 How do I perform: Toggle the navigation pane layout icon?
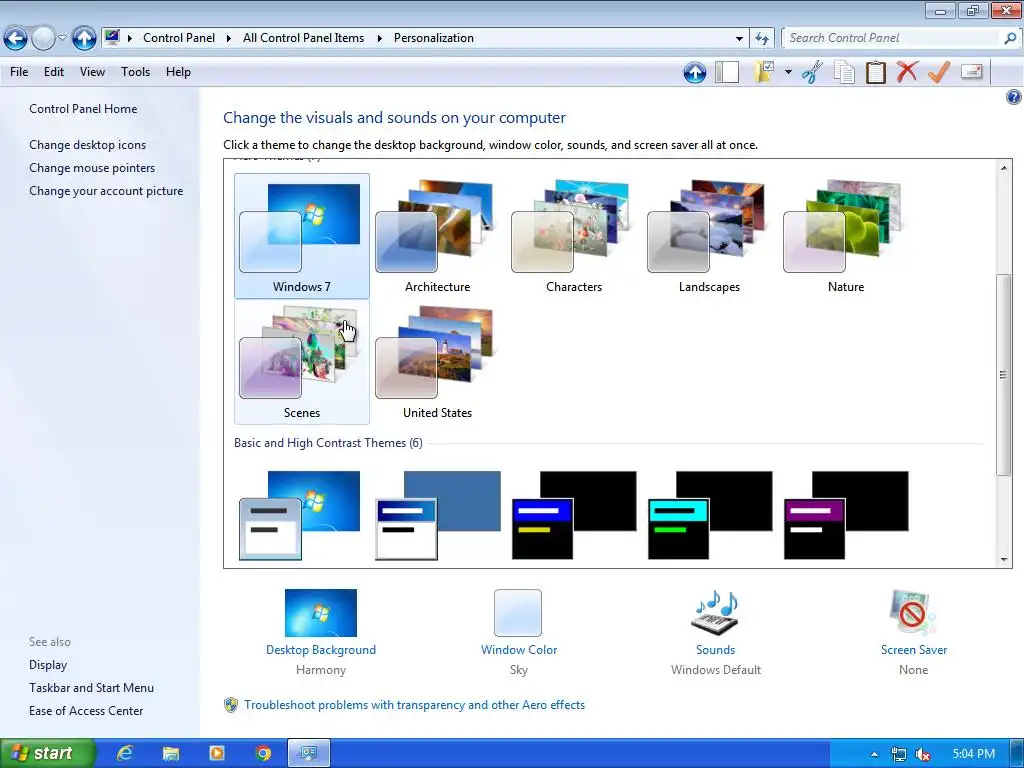pyautogui.click(x=726, y=72)
